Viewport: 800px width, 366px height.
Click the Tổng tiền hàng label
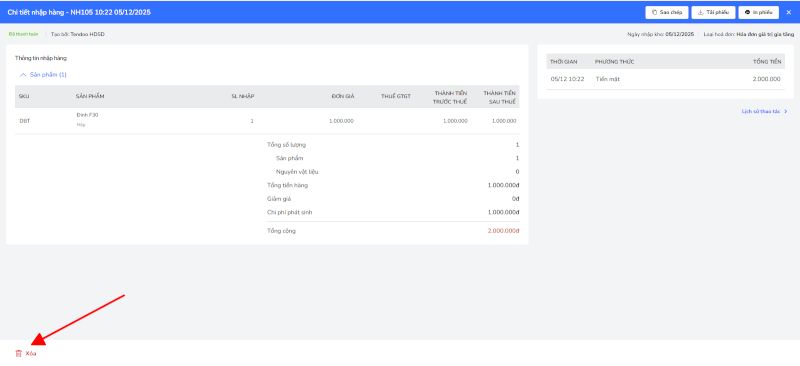click(x=287, y=185)
